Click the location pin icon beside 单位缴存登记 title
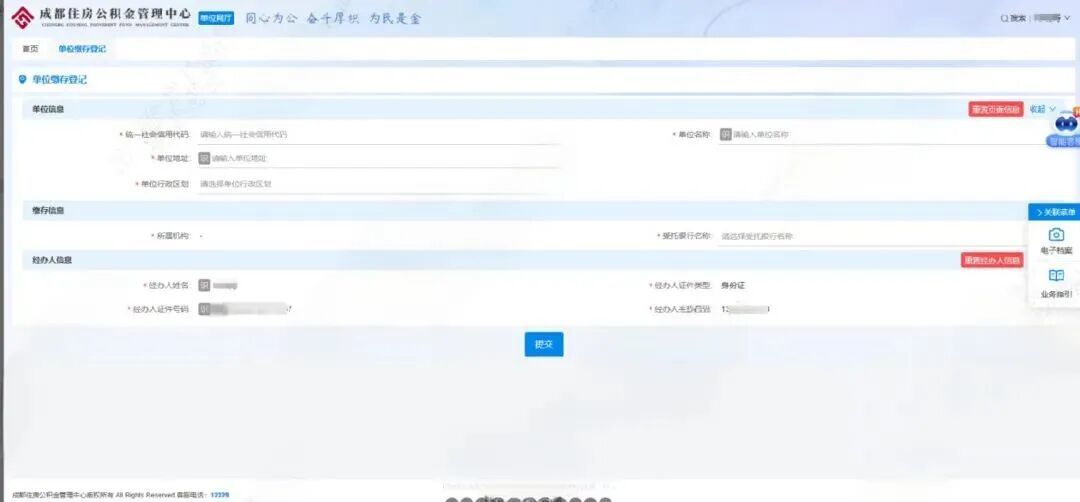 point(23,80)
